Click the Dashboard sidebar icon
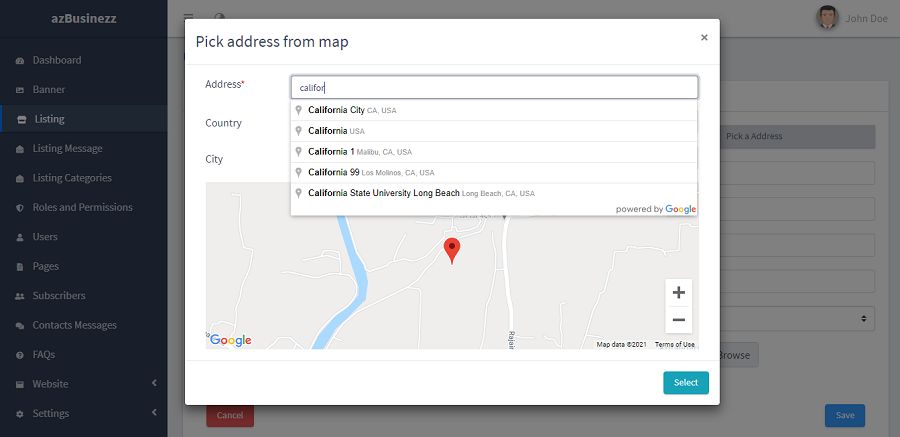Viewport: 900px width, 437px height. click(21, 61)
